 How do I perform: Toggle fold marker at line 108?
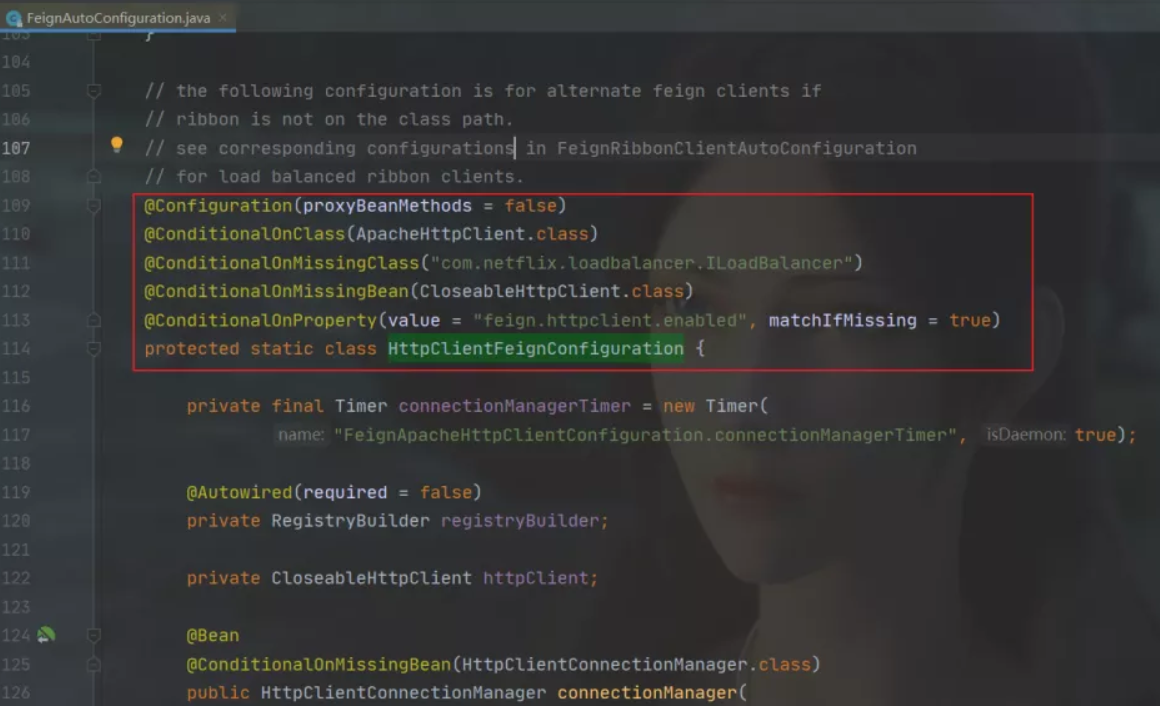click(94, 176)
